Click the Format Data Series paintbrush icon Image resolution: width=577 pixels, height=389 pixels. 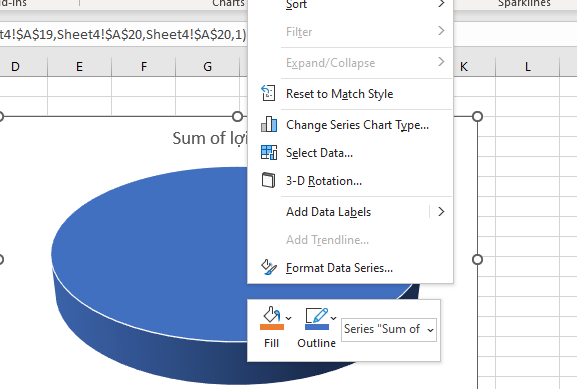269,267
